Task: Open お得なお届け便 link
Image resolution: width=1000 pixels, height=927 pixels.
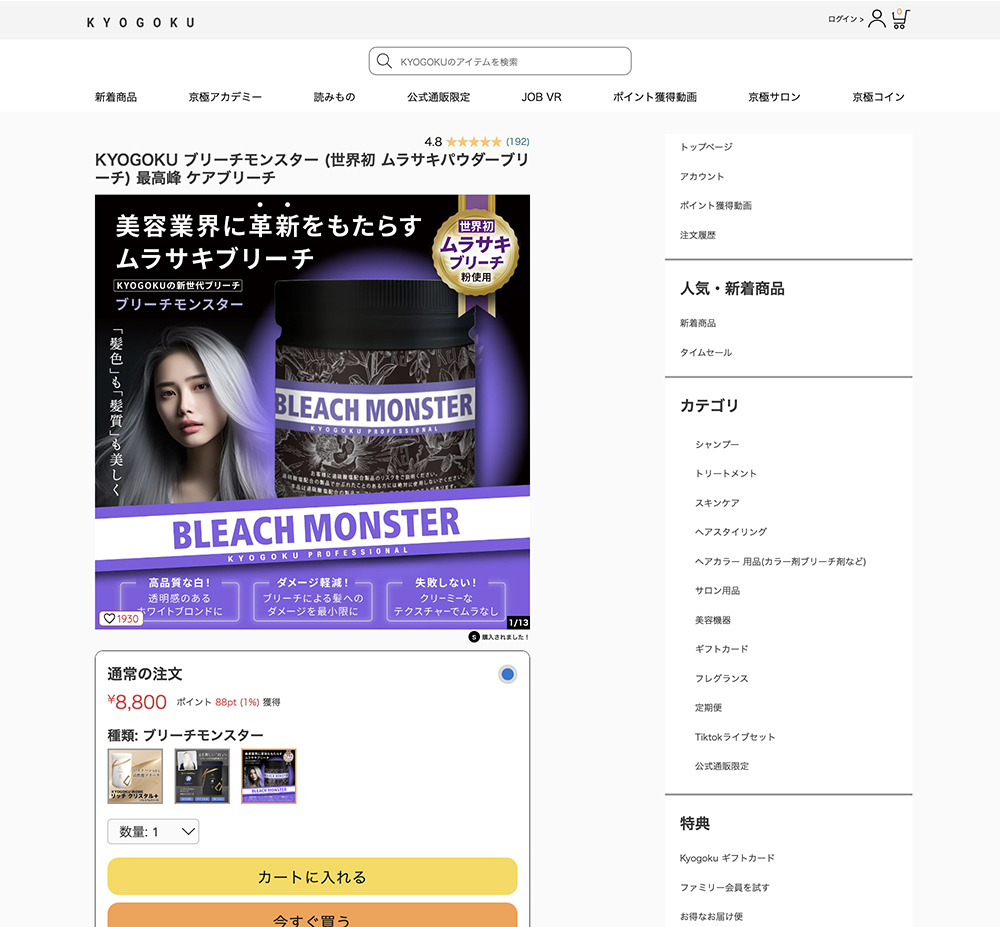Action: [x=711, y=916]
